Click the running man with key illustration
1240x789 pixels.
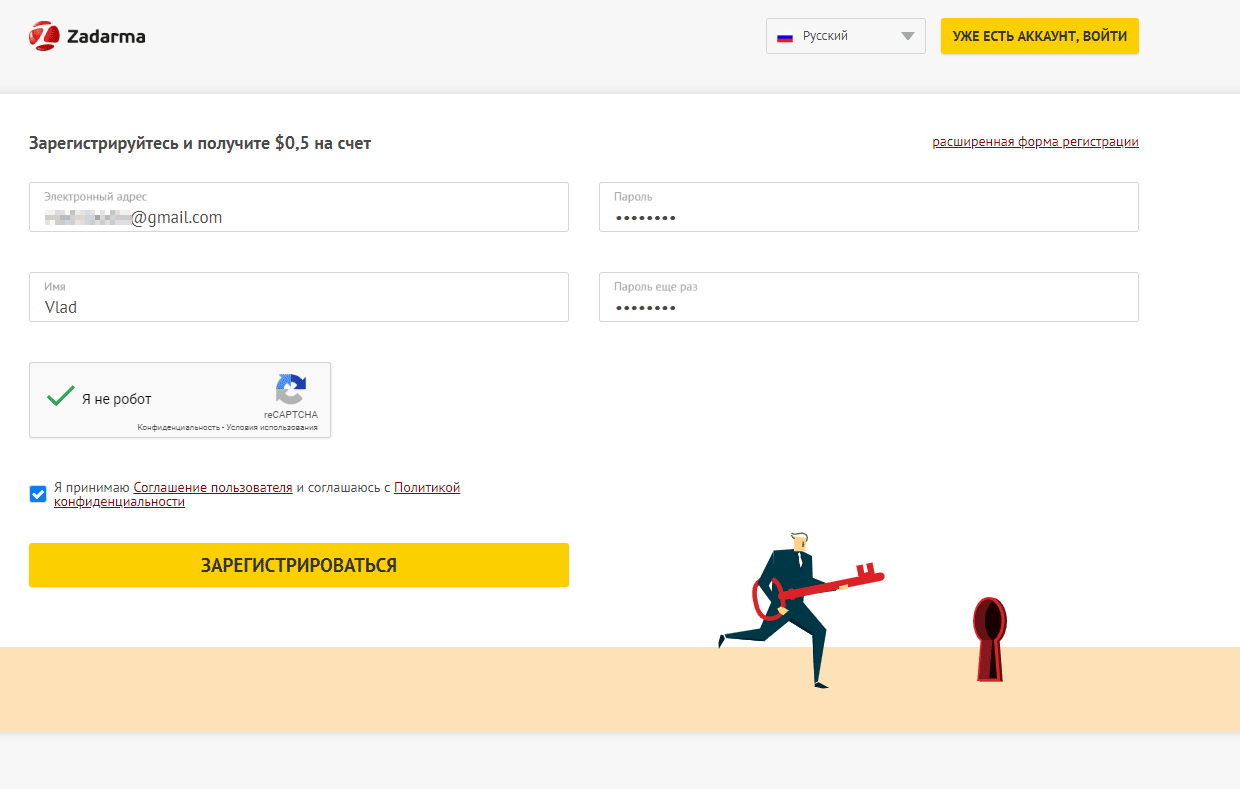(798, 610)
